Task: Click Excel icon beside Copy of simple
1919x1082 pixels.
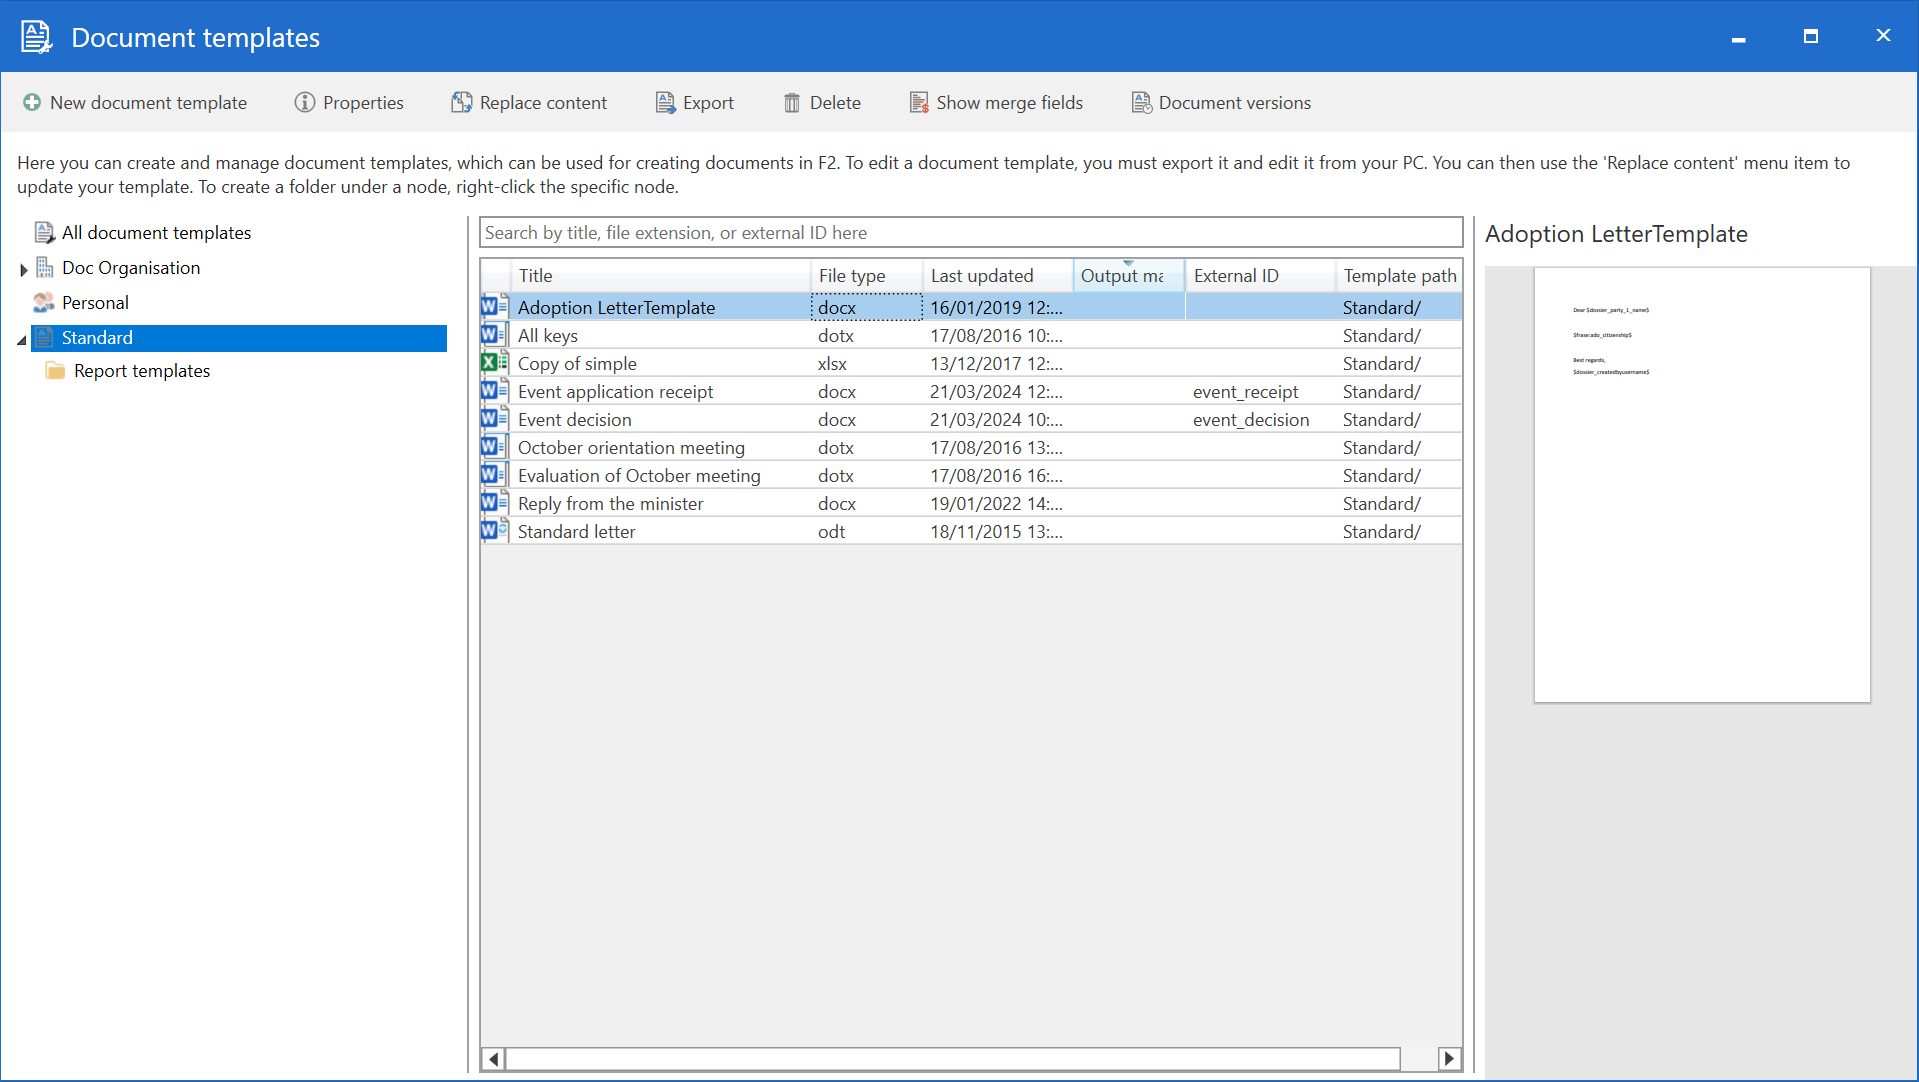Action: click(x=494, y=363)
